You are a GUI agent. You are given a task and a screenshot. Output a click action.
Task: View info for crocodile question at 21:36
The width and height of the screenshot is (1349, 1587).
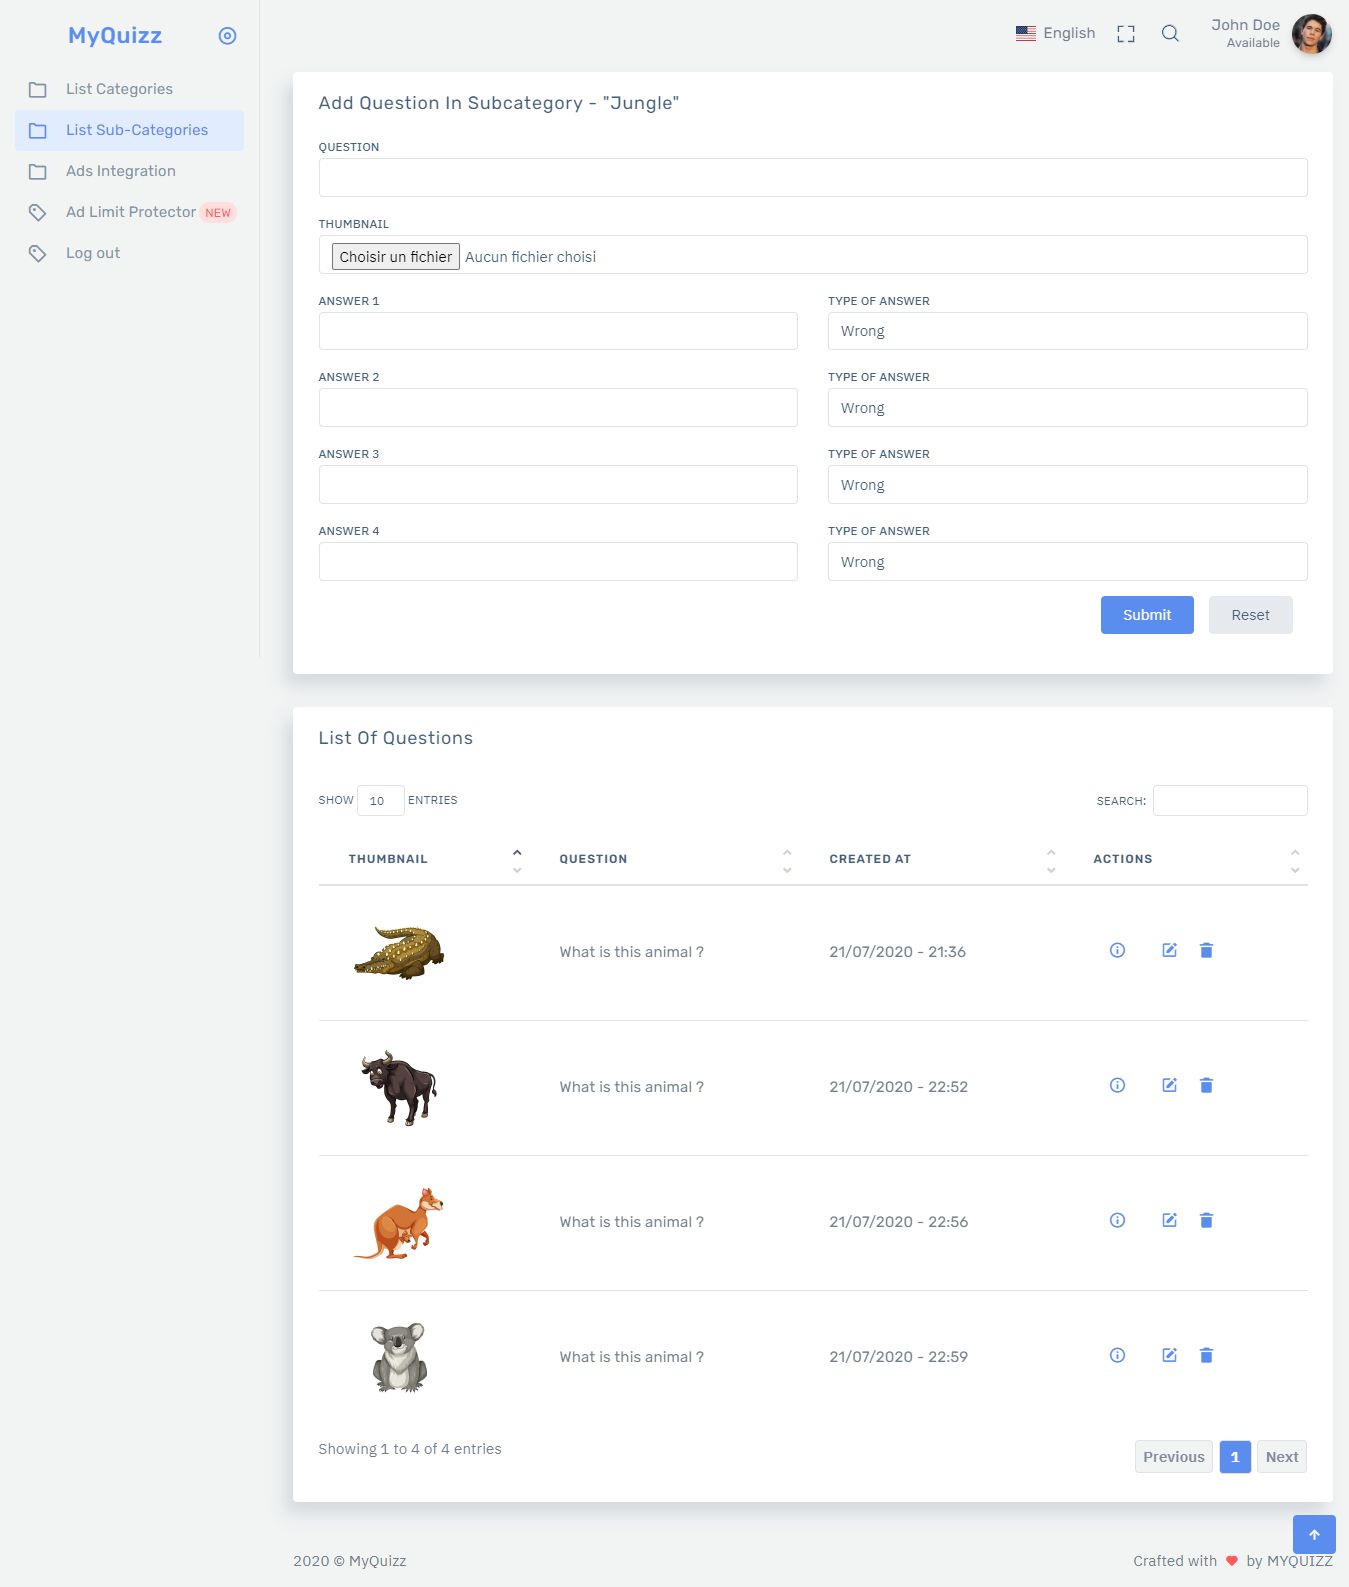coord(1117,951)
